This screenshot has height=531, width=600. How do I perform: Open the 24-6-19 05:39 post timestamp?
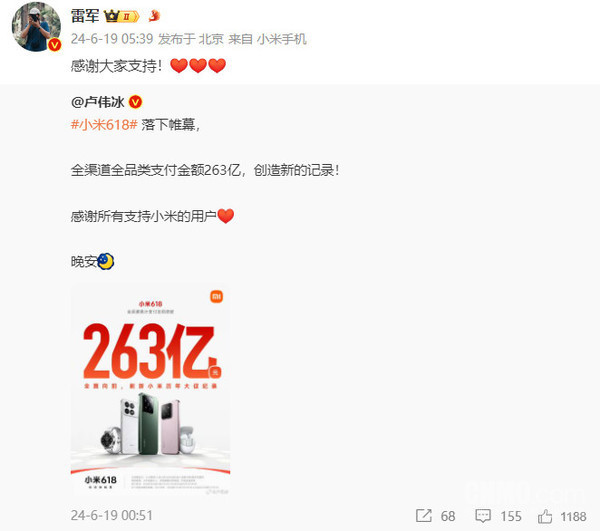click(x=112, y=39)
